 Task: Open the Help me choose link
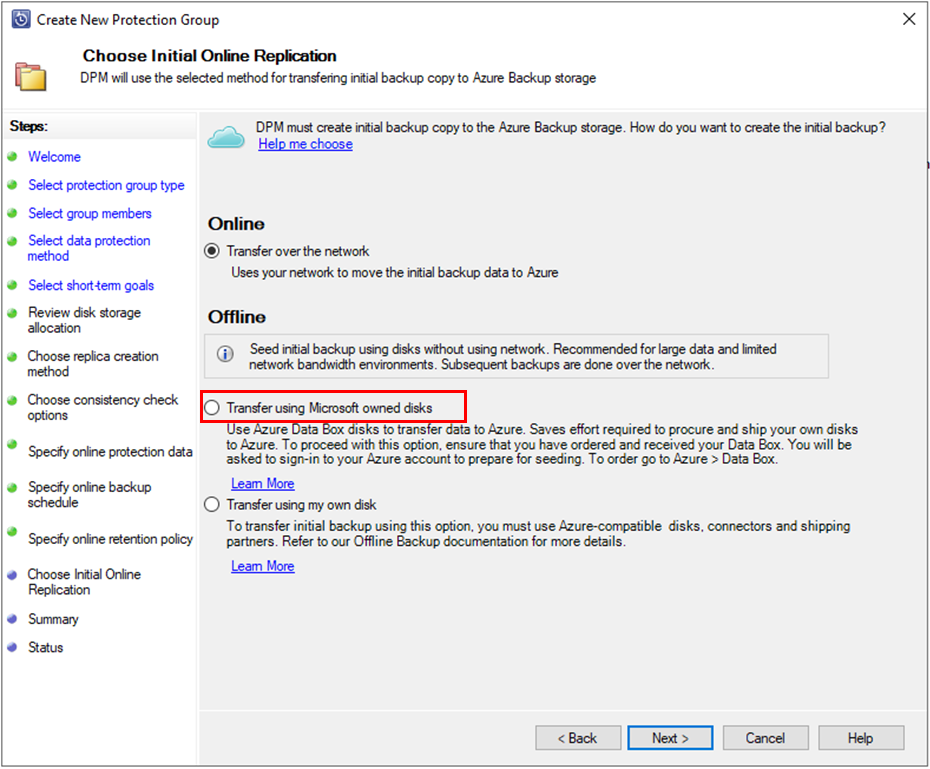[x=305, y=144]
